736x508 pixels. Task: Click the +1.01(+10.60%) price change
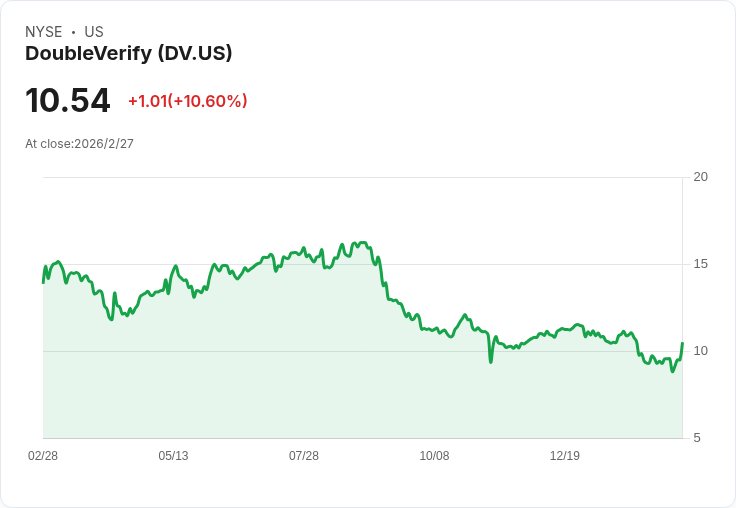pyautogui.click(x=187, y=101)
